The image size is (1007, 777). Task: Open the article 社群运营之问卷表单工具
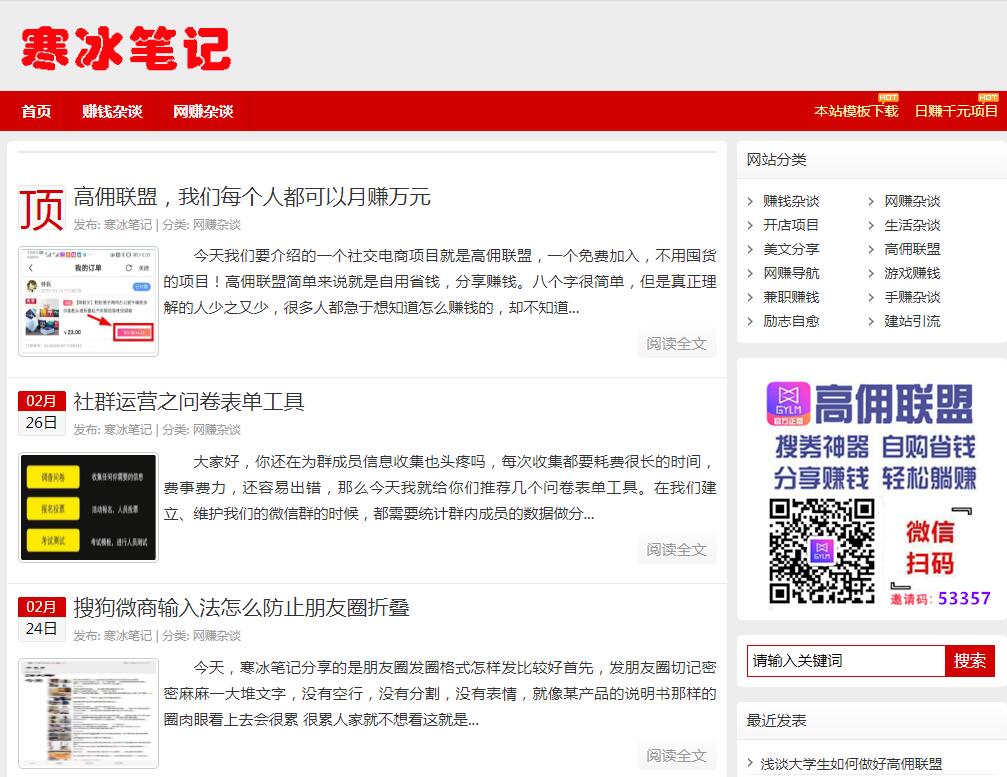coord(186,403)
